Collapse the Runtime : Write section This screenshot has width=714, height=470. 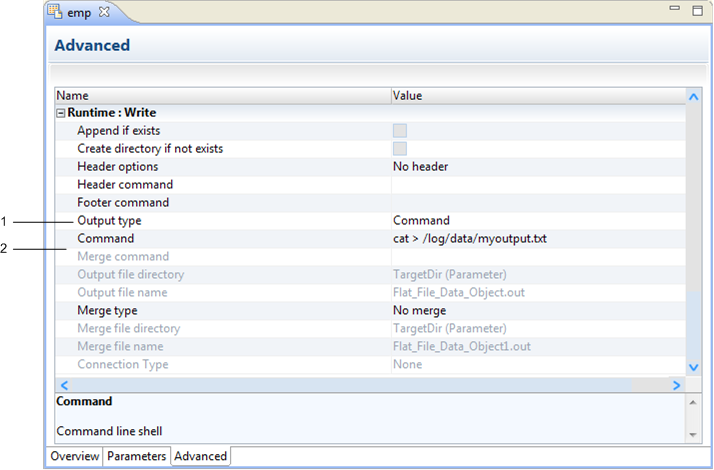[61, 113]
